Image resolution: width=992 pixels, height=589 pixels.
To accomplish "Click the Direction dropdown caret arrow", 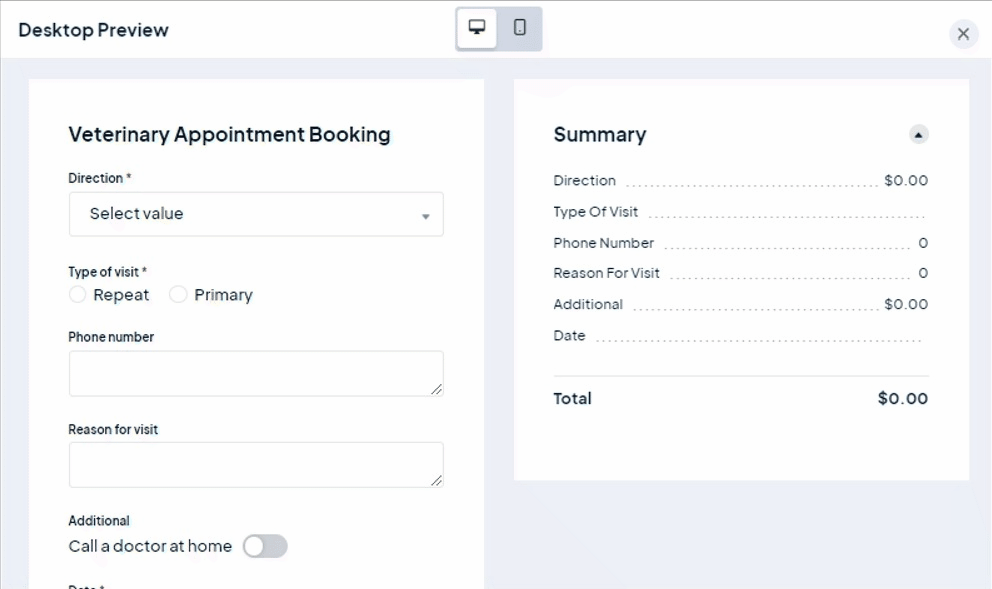I will [x=425, y=216].
